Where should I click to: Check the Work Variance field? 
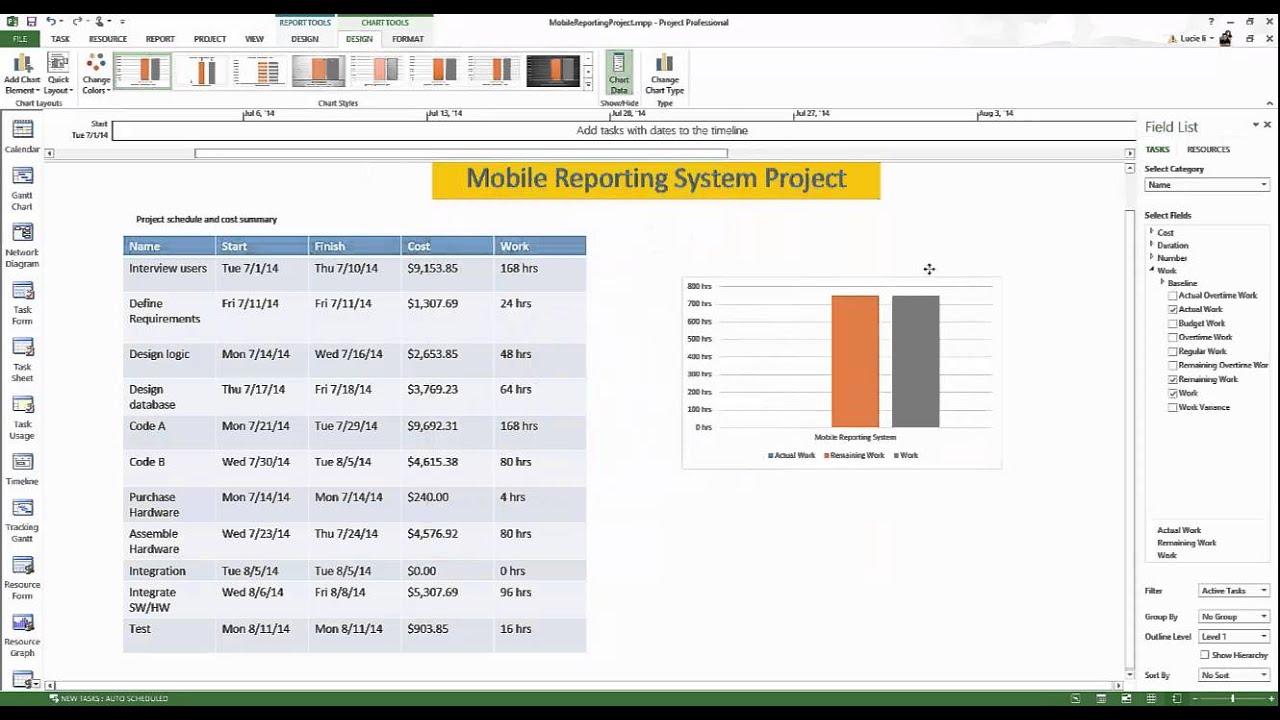pyautogui.click(x=1173, y=408)
